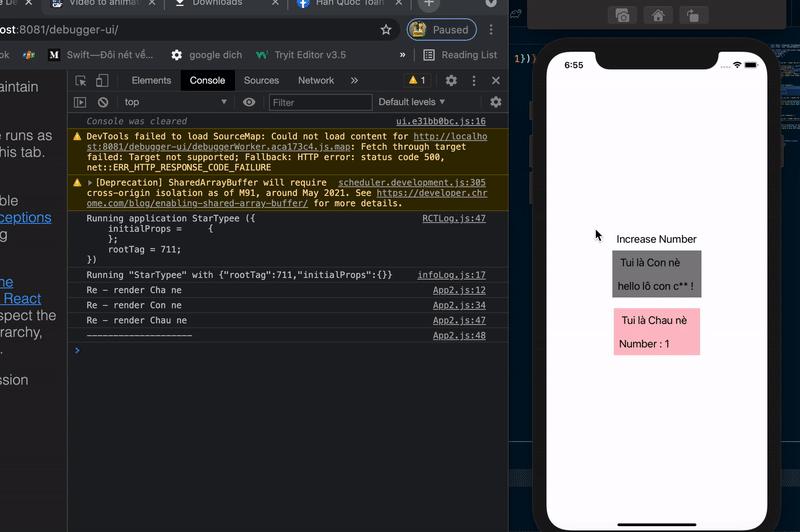Switch to the Network tab
800x532 pixels.
316,80
